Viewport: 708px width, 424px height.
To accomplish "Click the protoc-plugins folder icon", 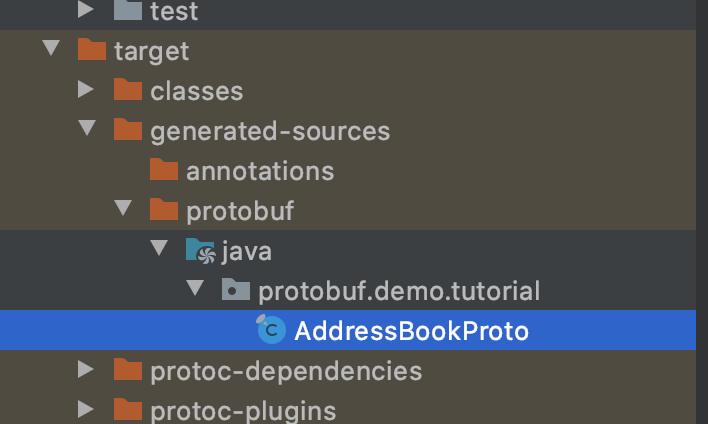I will (128, 410).
